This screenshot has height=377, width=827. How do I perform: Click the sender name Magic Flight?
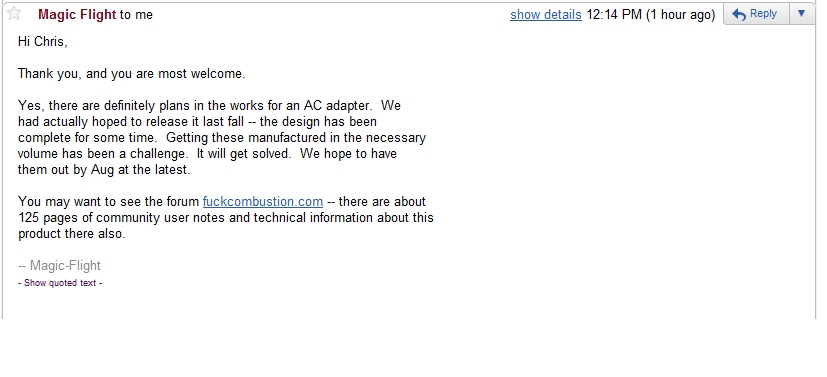[77, 15]
